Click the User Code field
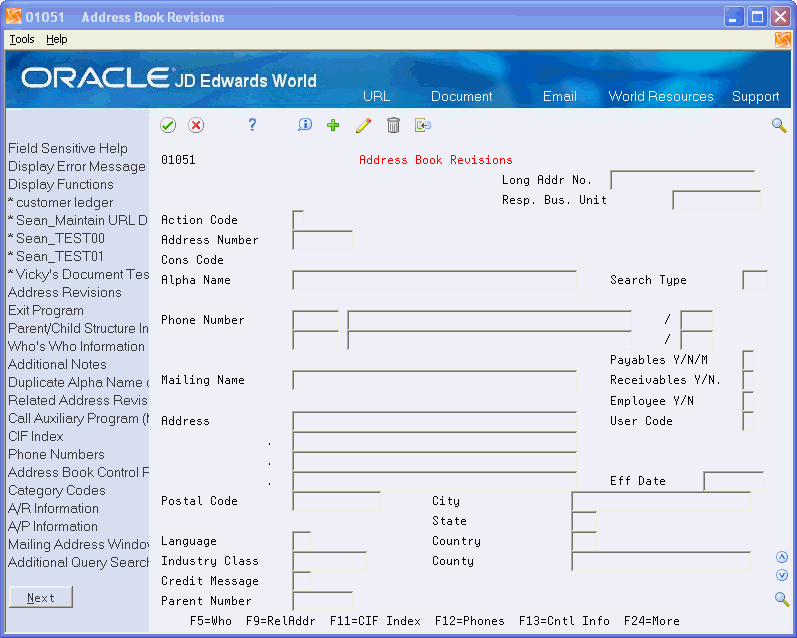 pos(748,421)
